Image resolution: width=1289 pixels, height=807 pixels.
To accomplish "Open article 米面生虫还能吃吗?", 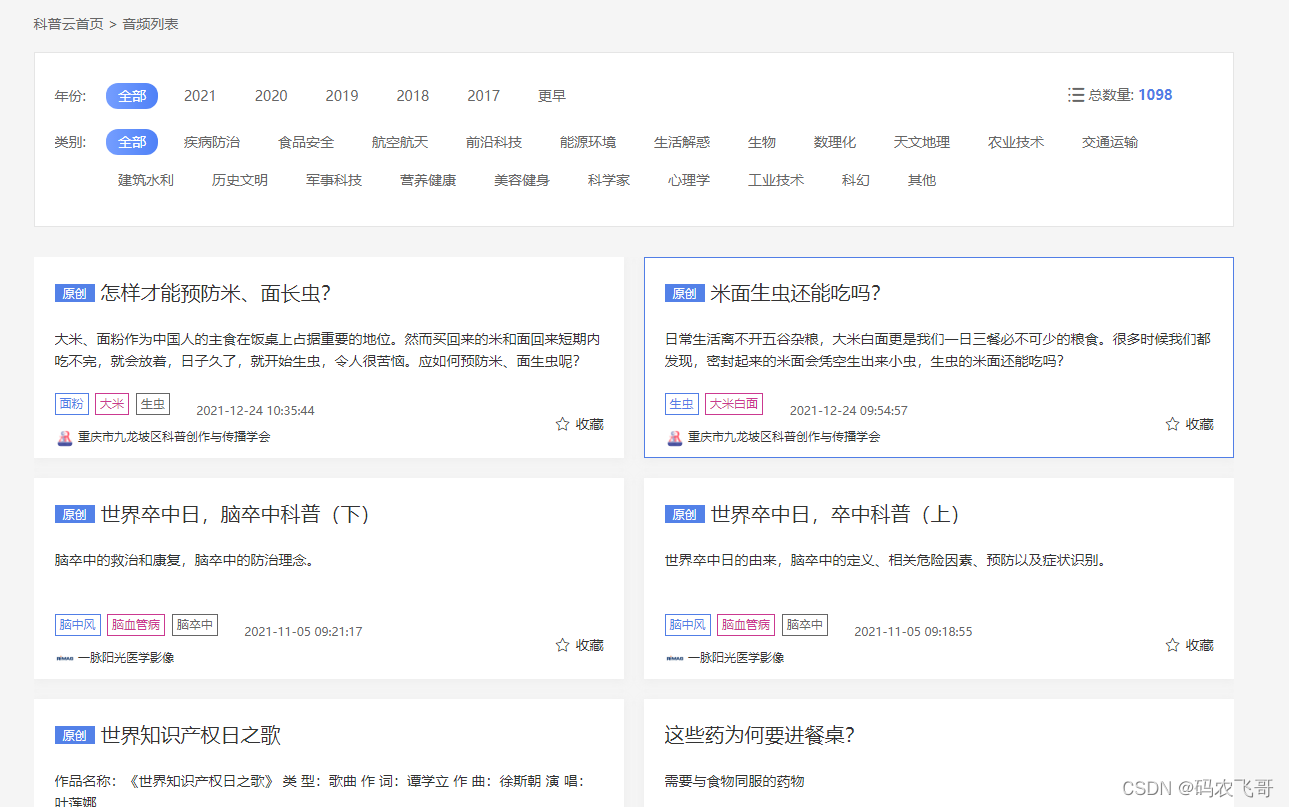I will tap(796, 293).
